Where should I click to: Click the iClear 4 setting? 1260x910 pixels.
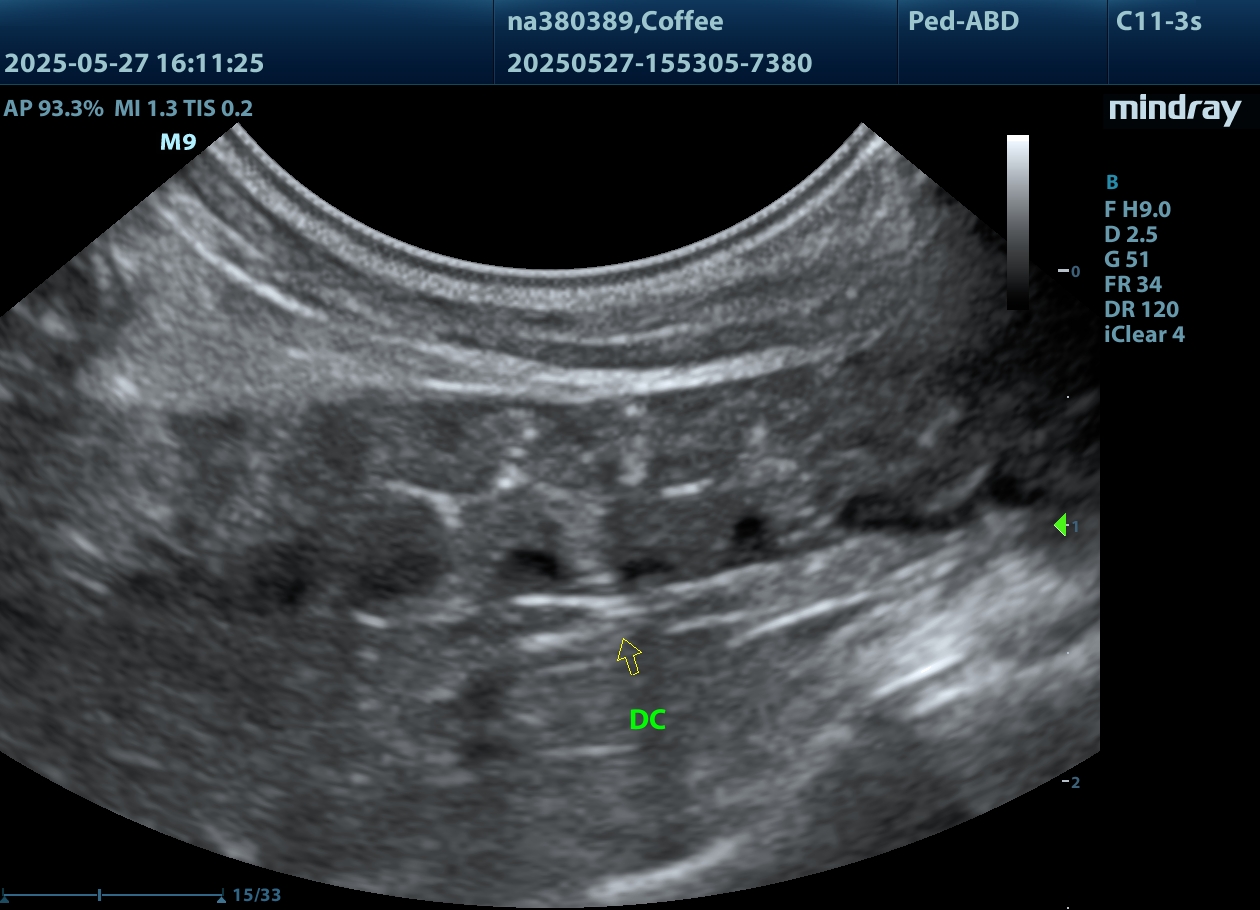[x=1144, y=334]
